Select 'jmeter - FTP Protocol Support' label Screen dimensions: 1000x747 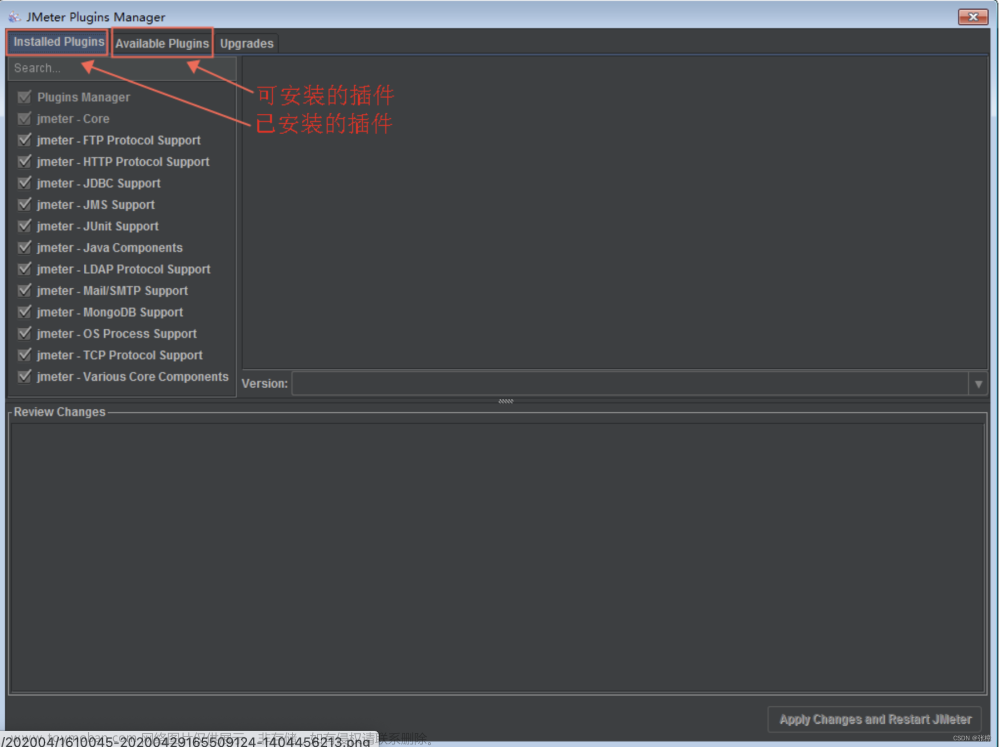(x=119, y=140)
